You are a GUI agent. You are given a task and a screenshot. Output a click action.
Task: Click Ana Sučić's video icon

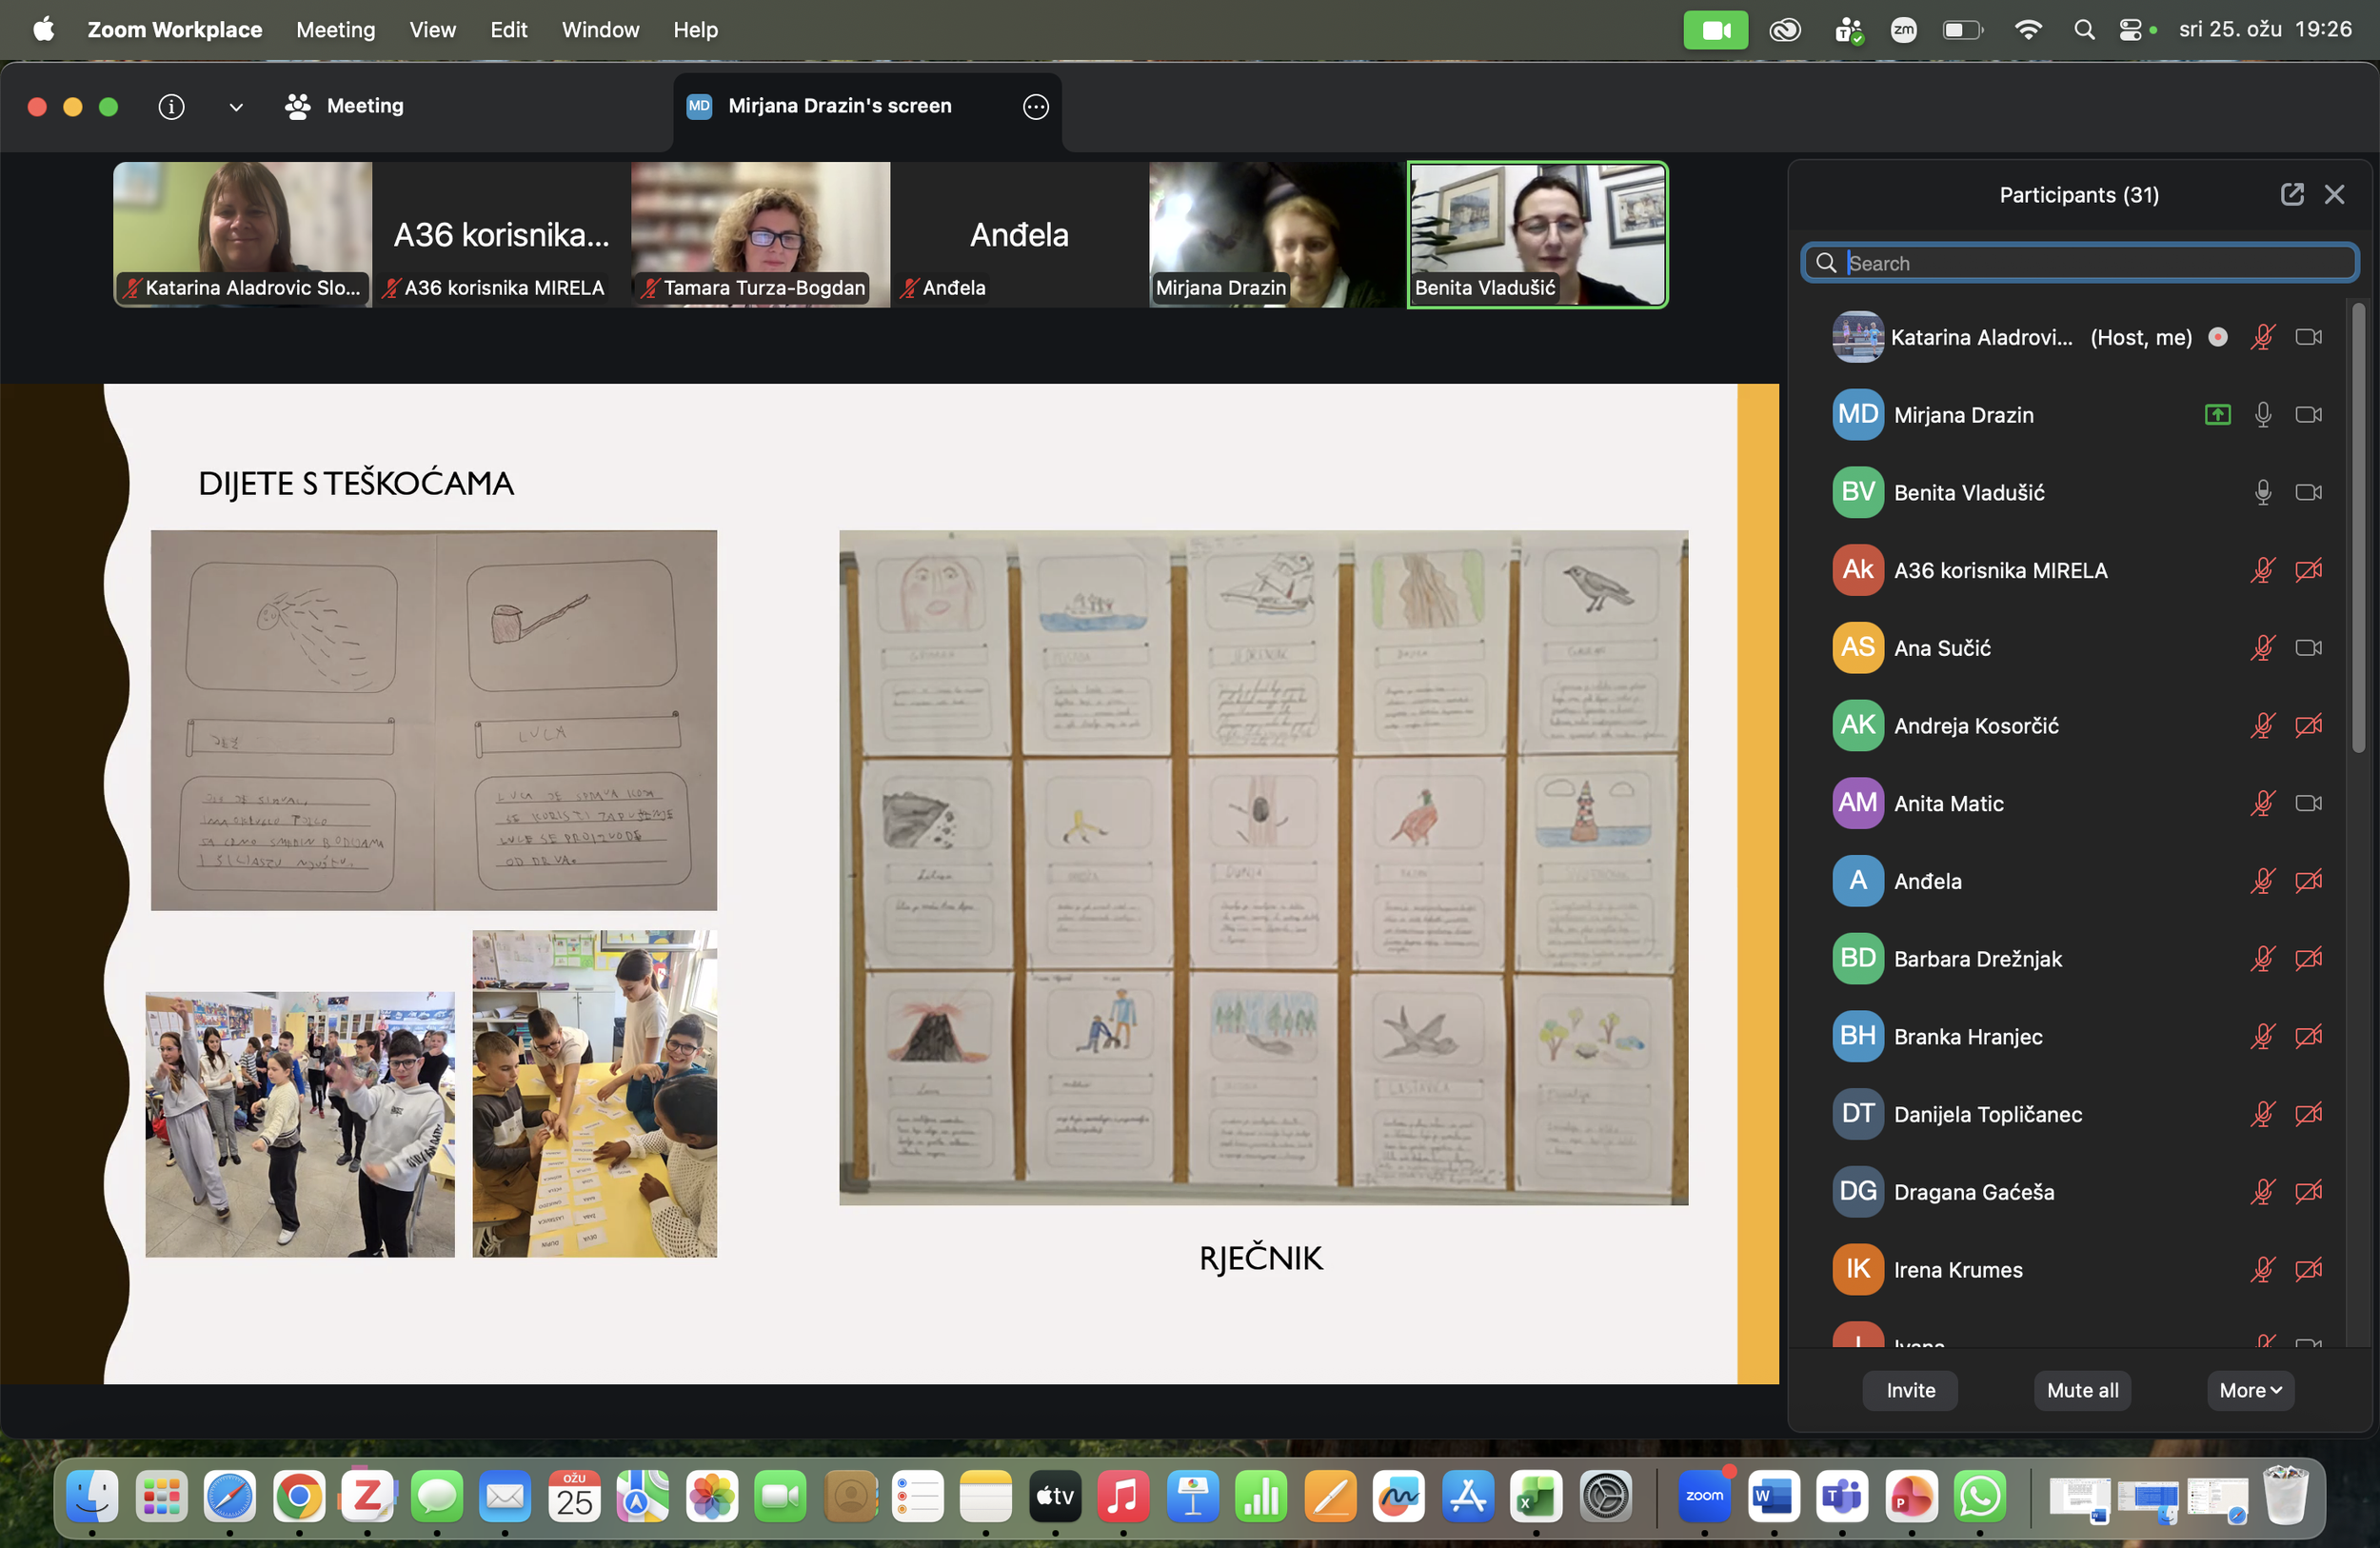tap(2308, 648)
